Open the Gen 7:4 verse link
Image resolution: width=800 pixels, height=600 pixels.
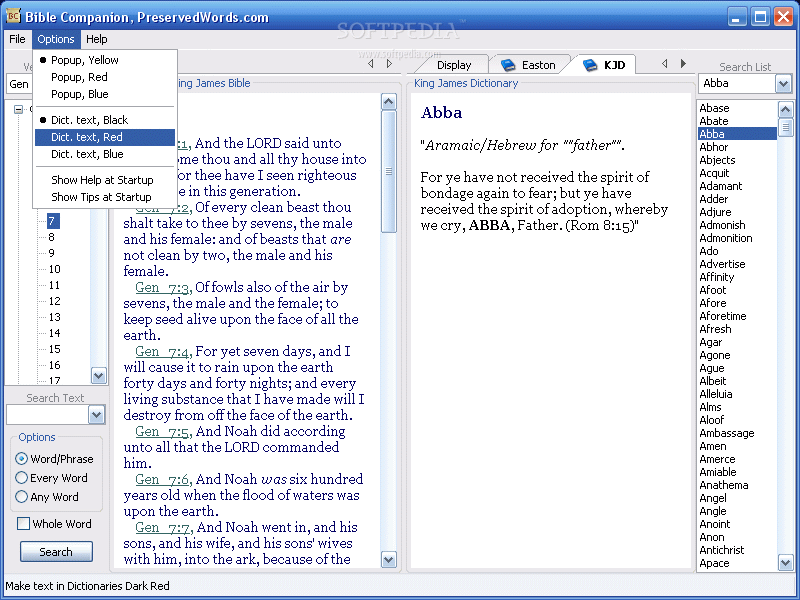pyautogui.click(x=163, y=352)
